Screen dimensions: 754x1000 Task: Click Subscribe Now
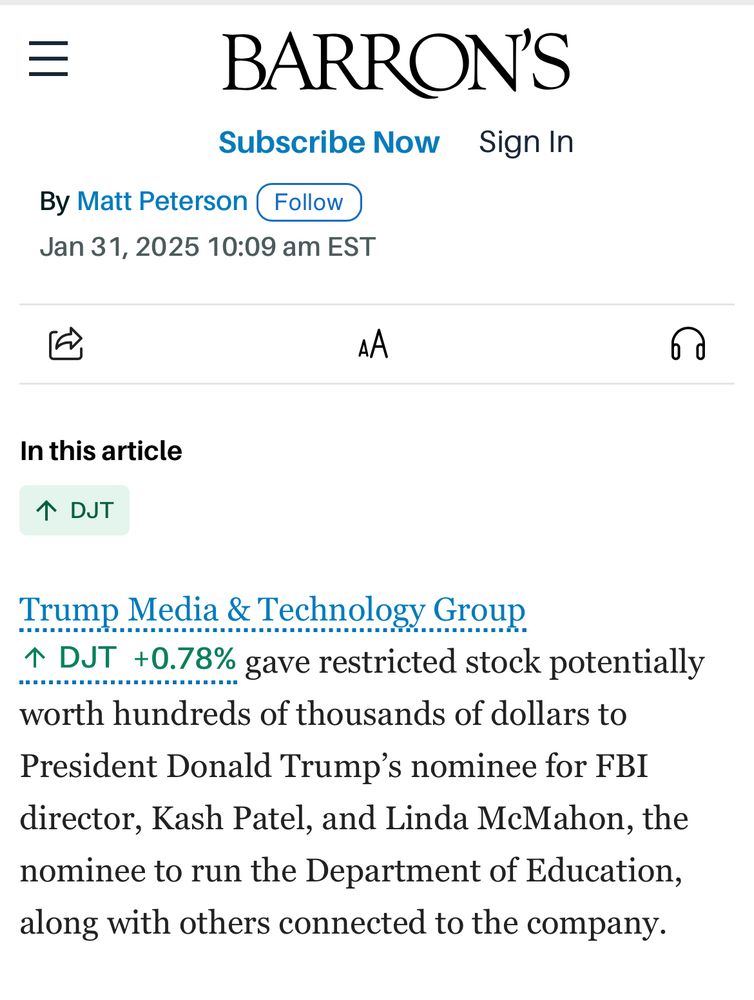click(329, 142)
